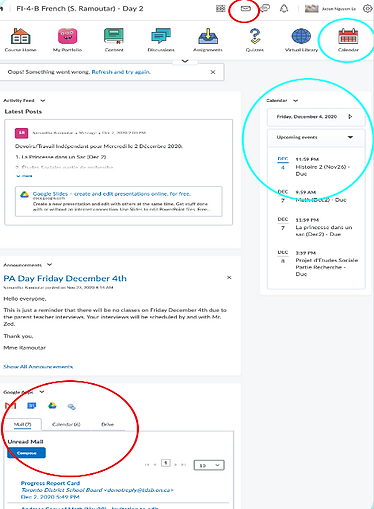Click the post author avatar

pyautogui.click(x=21, y=133)
